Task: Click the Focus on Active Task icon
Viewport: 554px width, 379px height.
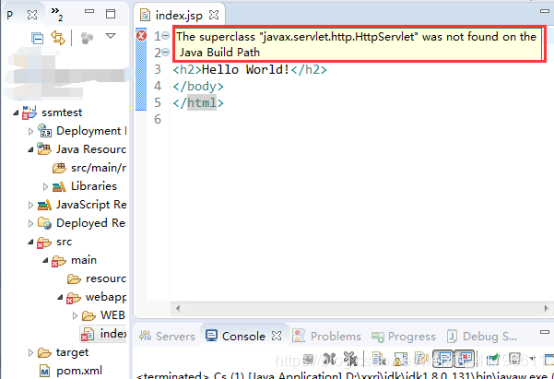Action: click(x=87, y=38)
